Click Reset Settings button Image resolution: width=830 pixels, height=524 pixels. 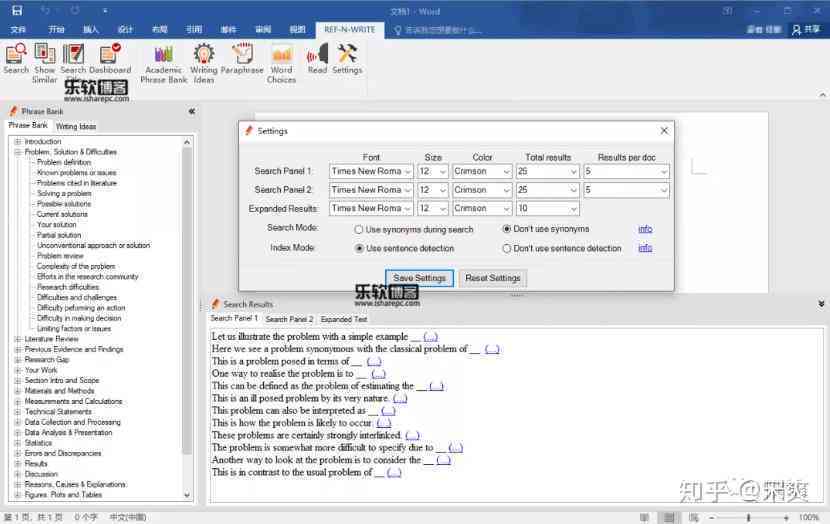[493, 278]
